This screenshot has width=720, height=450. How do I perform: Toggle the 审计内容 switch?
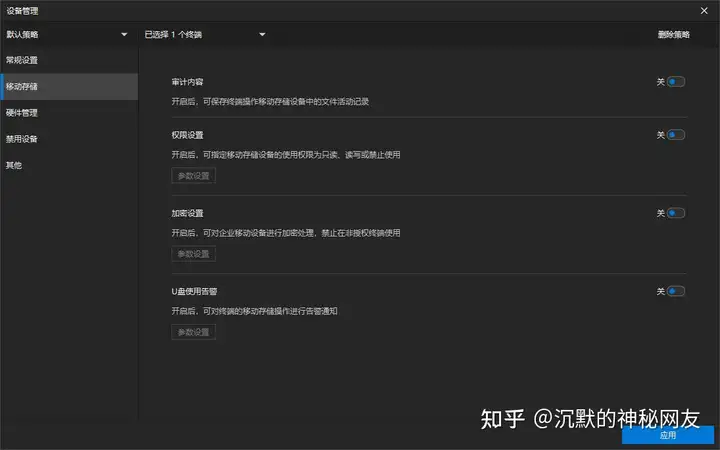tap(675, 82)
